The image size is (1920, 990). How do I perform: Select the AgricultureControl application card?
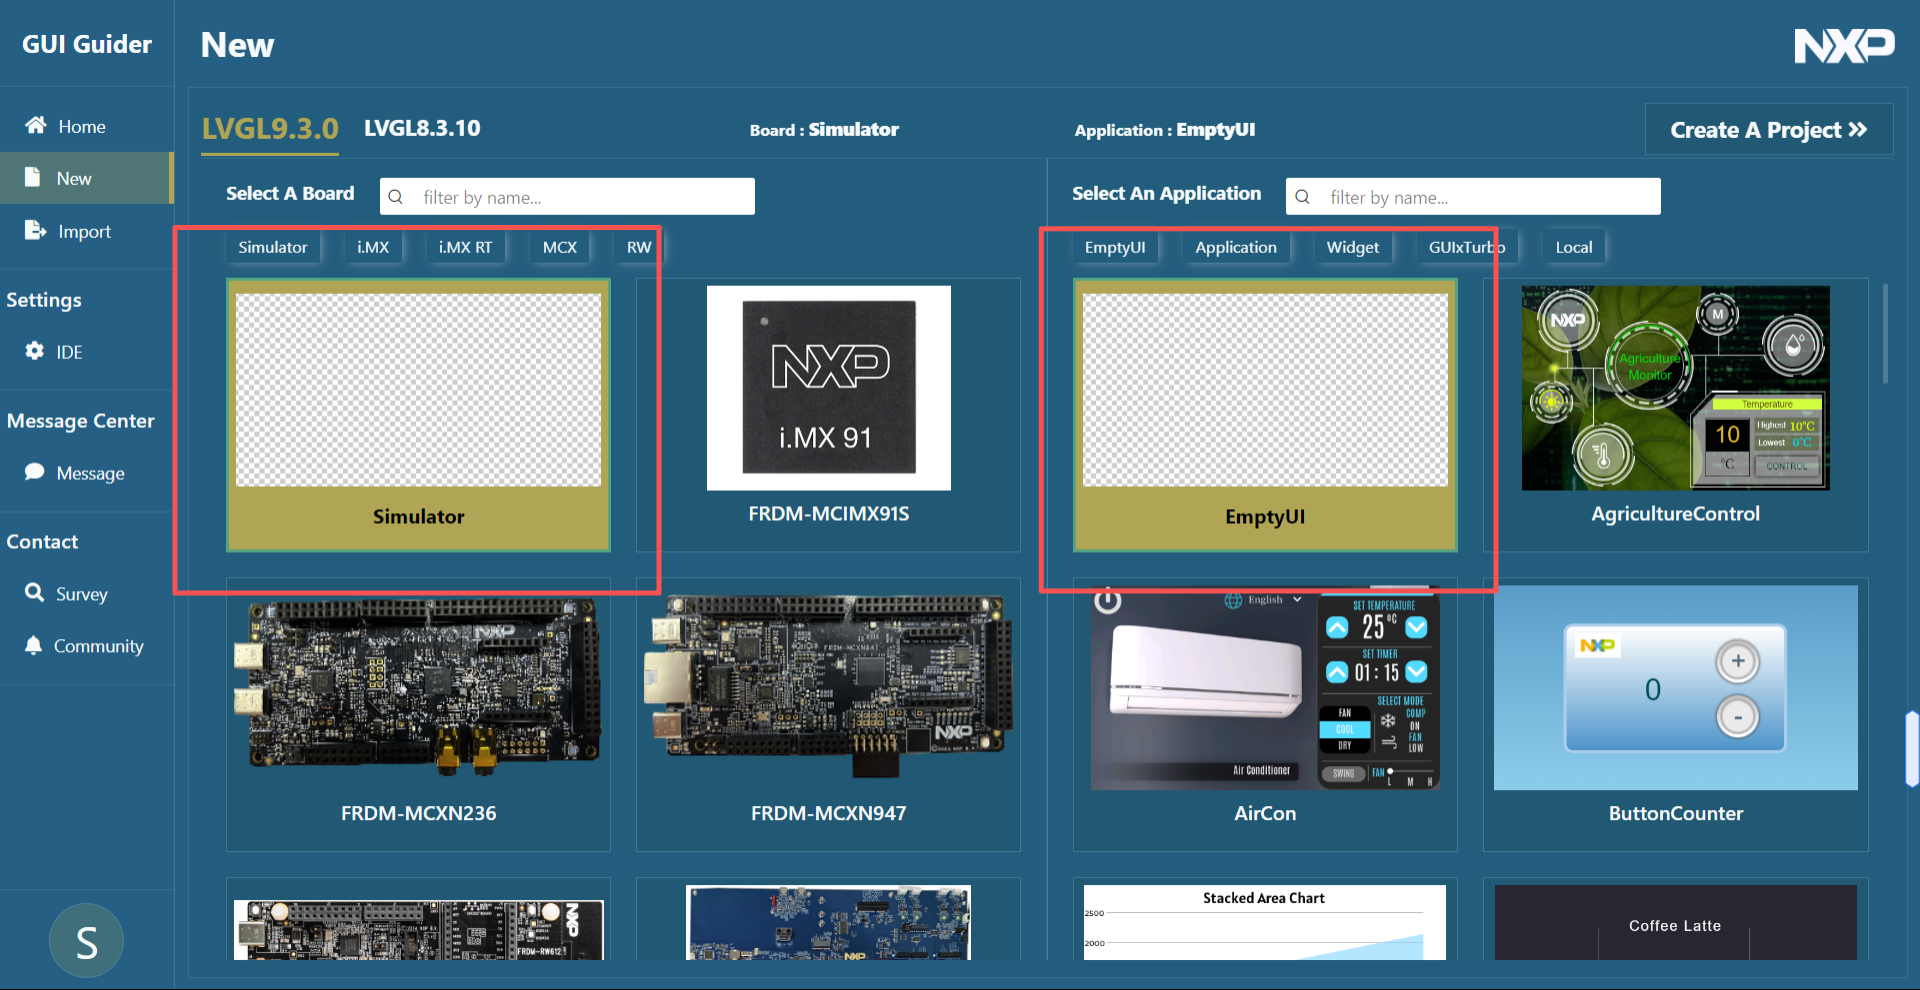[1675, 415]
